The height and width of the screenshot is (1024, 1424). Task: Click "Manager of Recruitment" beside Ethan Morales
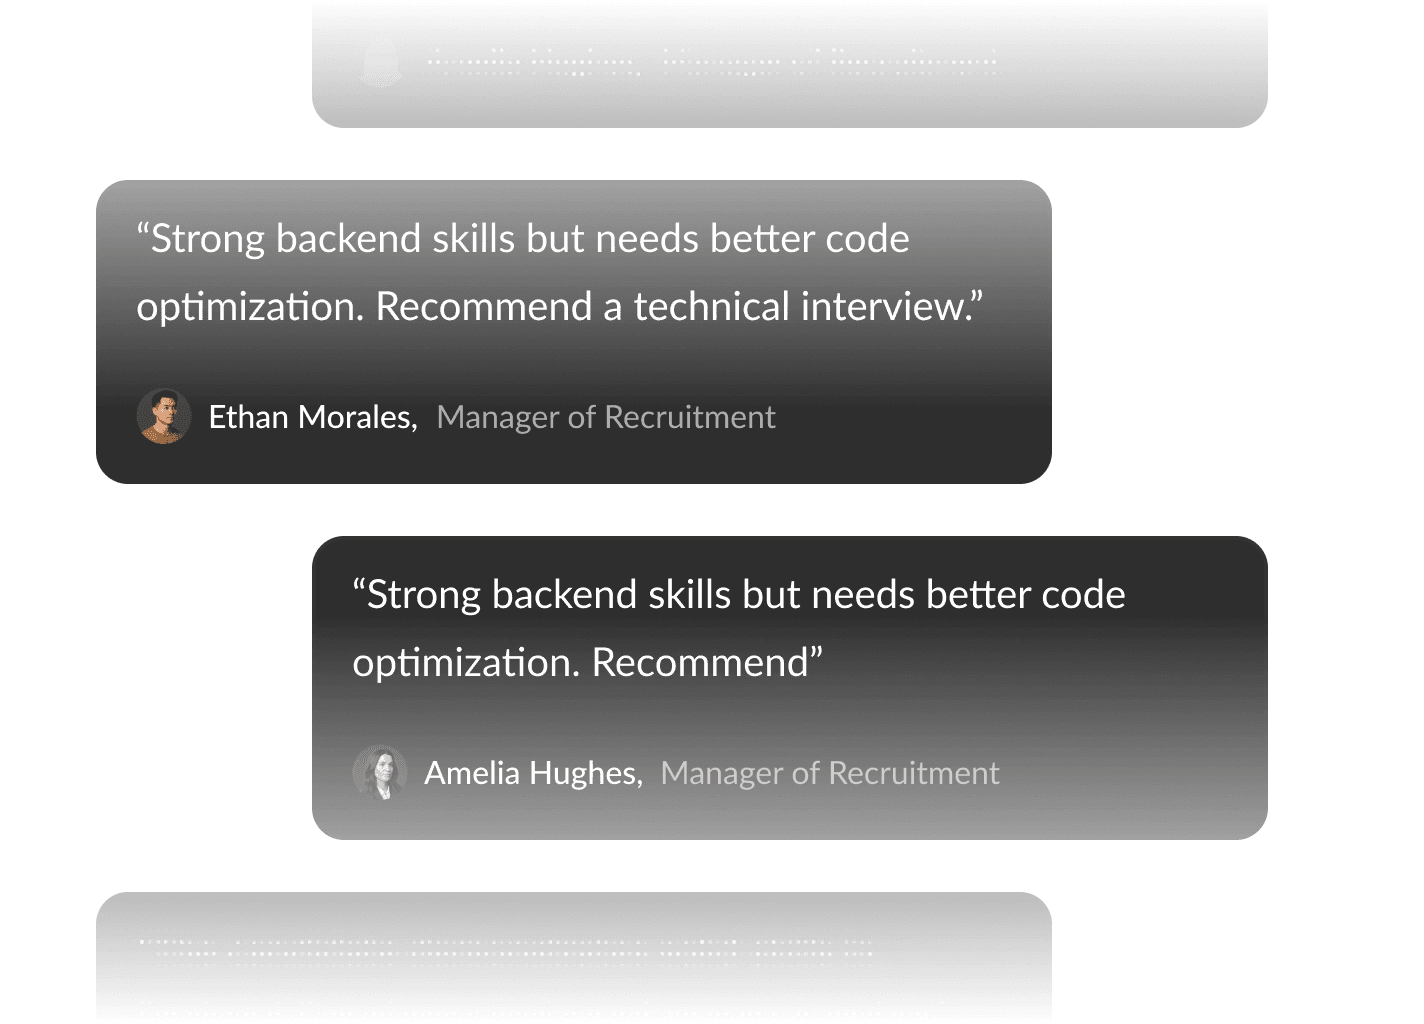tap(606, 417)
